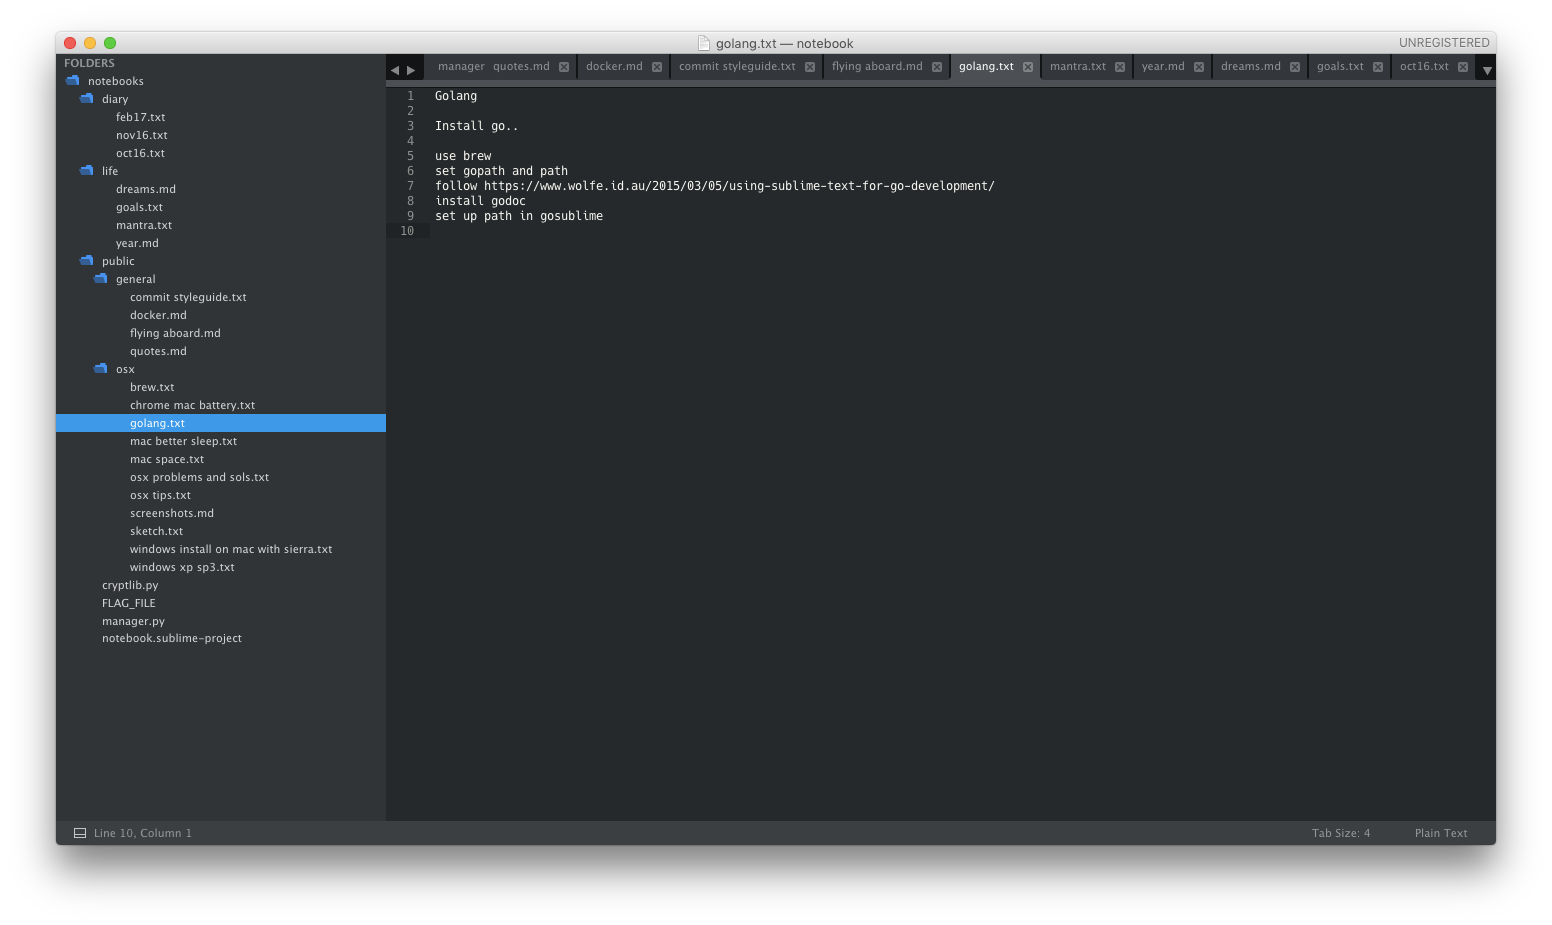This screenshot has width=1552, height=925.
Task: Open commit styleguide.txt in sidebar
Action: click(x=188, y=297)
